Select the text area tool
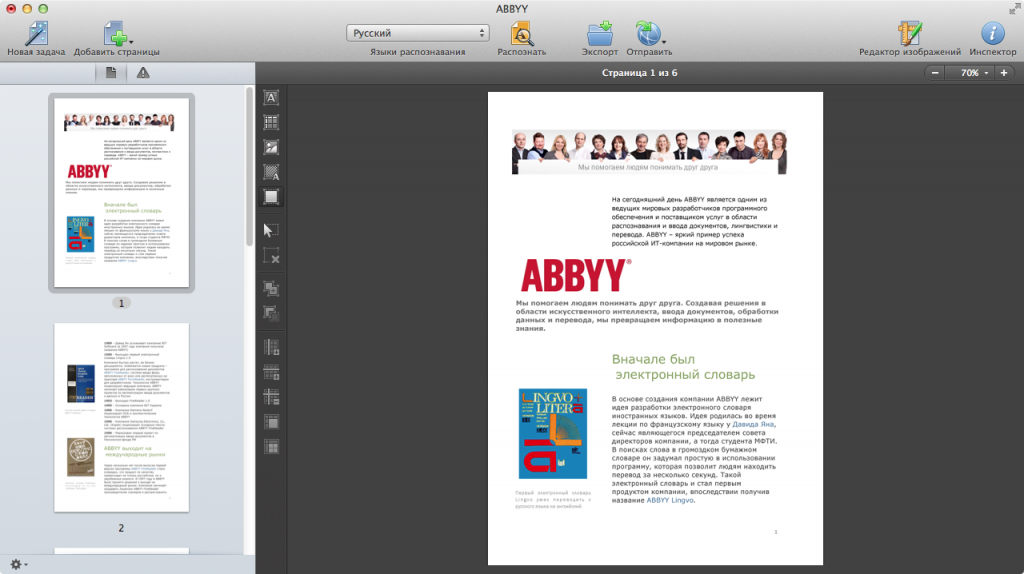The width and height of the screenshot is (1024, 574). tap(271, 98)
